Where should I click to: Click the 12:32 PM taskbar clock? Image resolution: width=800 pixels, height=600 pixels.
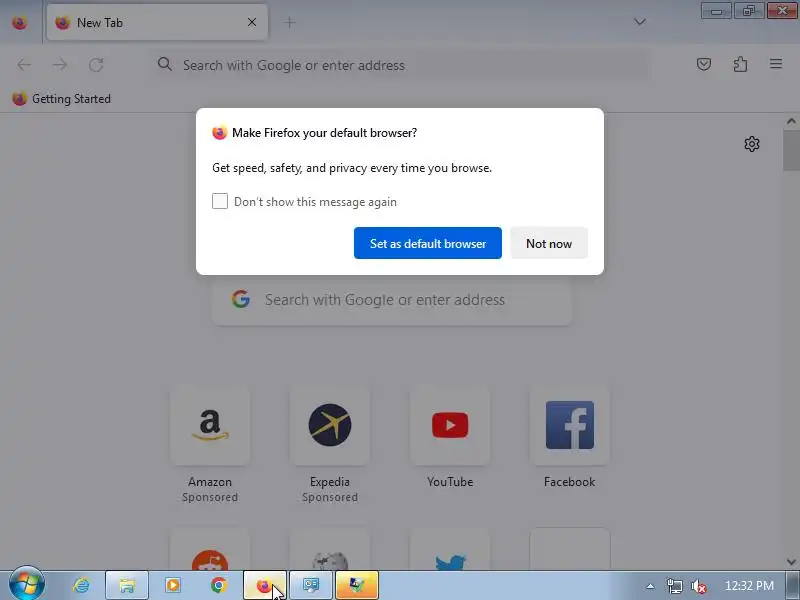coord(749,585)
